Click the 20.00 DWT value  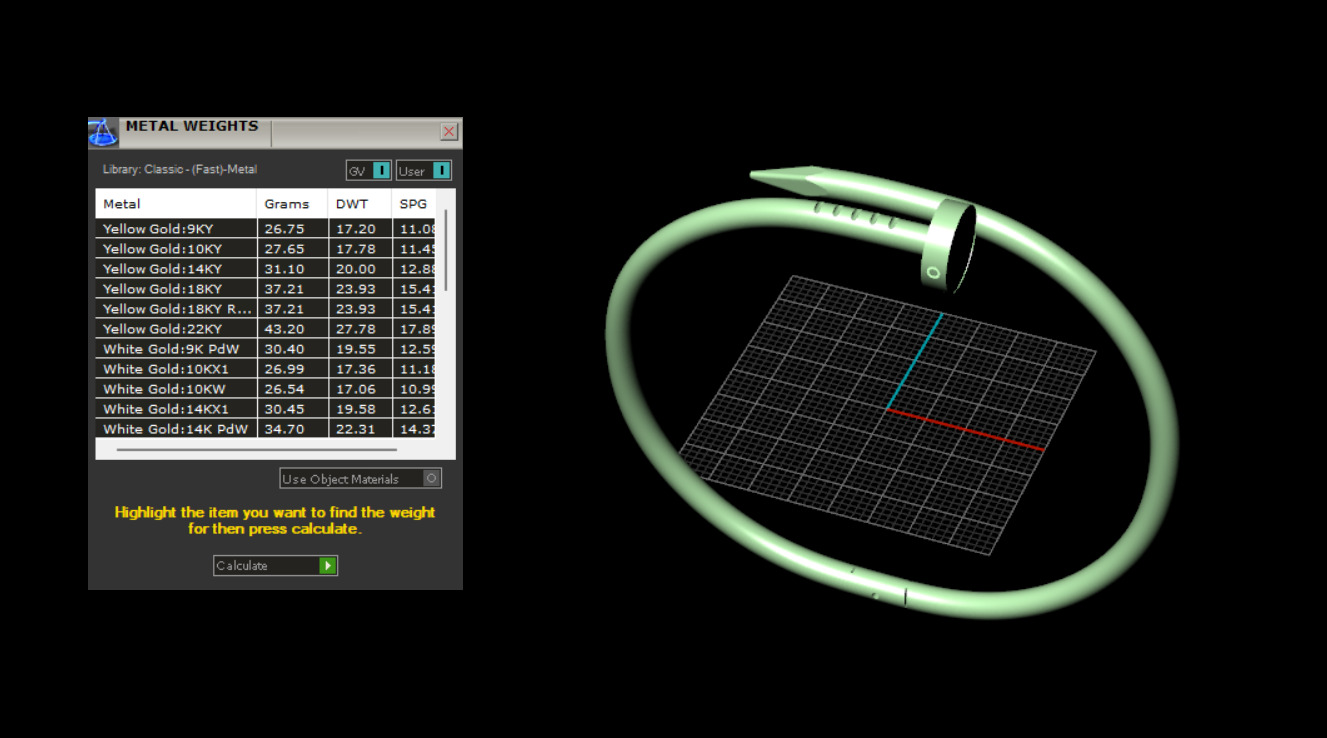356,269
